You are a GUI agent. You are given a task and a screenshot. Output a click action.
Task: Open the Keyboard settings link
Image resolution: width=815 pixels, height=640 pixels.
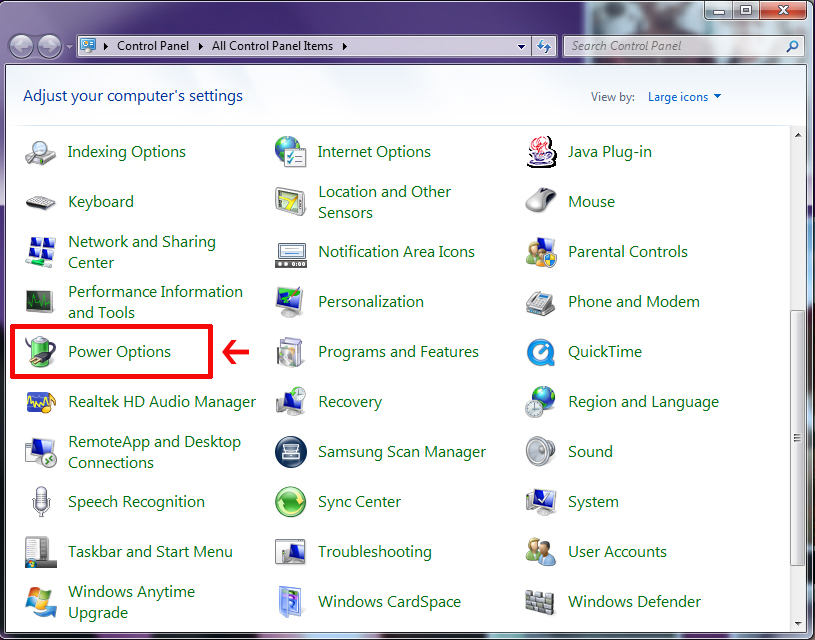click(101, 202)
